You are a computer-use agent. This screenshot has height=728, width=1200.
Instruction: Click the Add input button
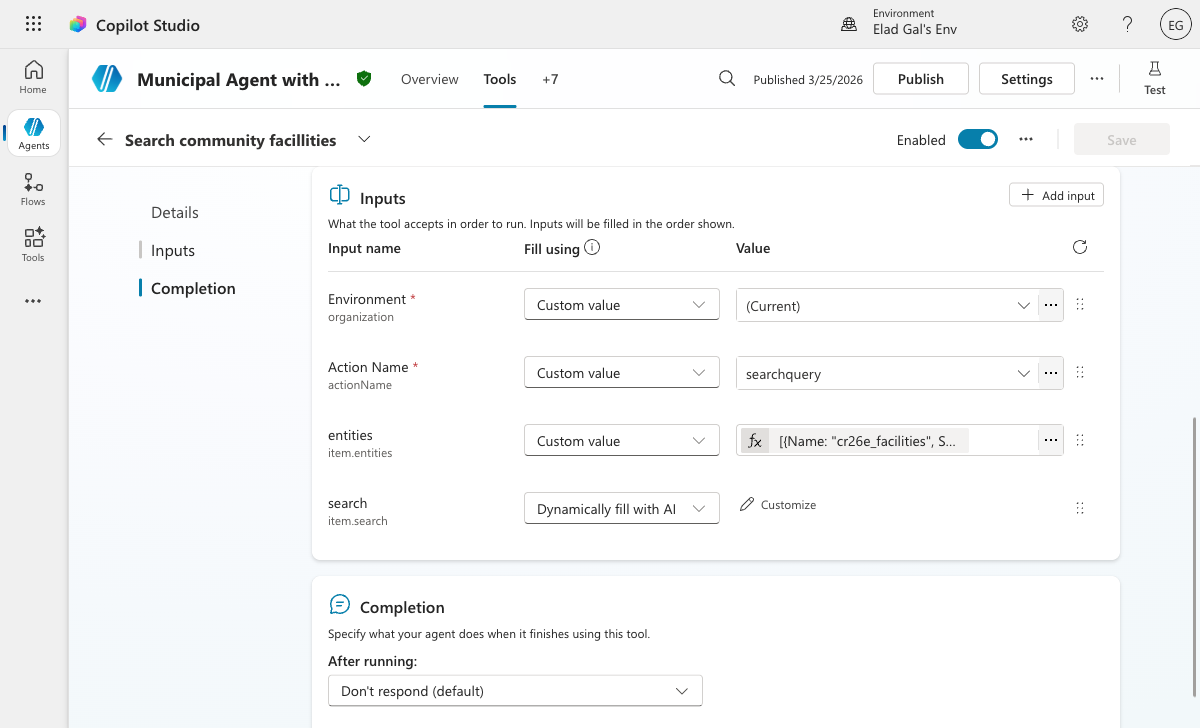[1056, 195]
